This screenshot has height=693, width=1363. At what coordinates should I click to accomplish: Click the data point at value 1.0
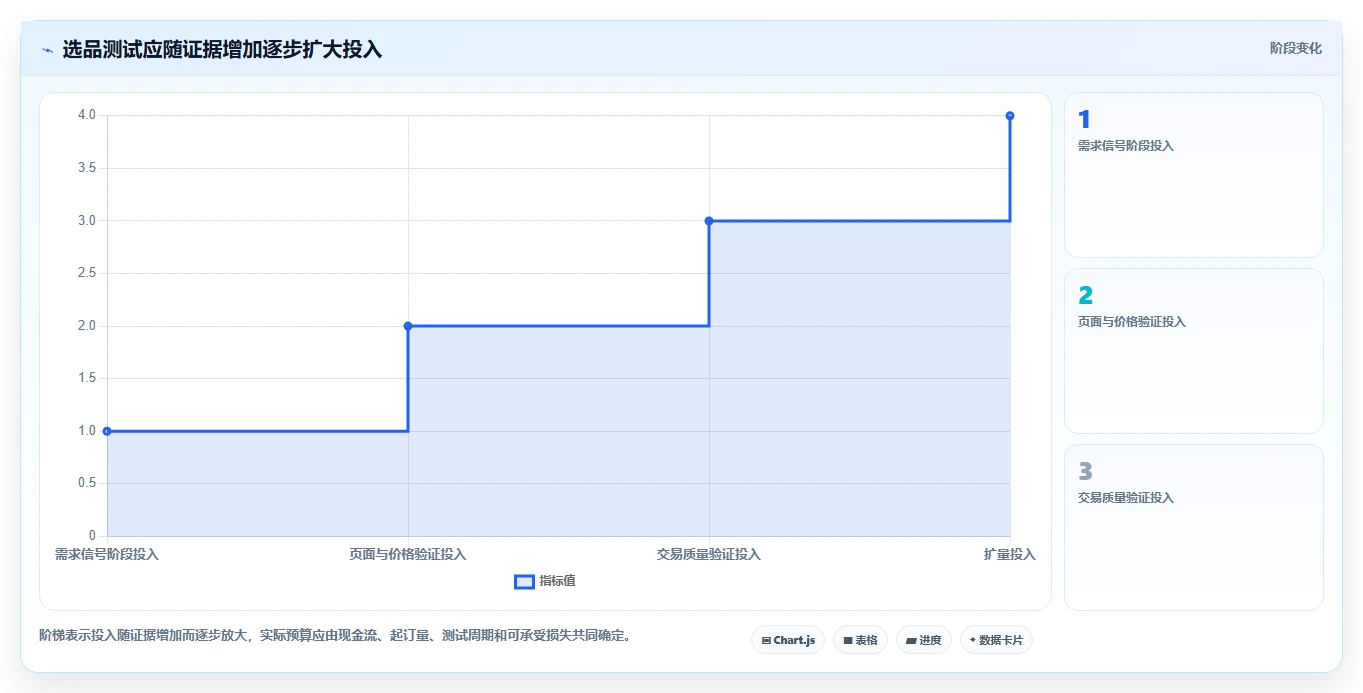(107, 431)
